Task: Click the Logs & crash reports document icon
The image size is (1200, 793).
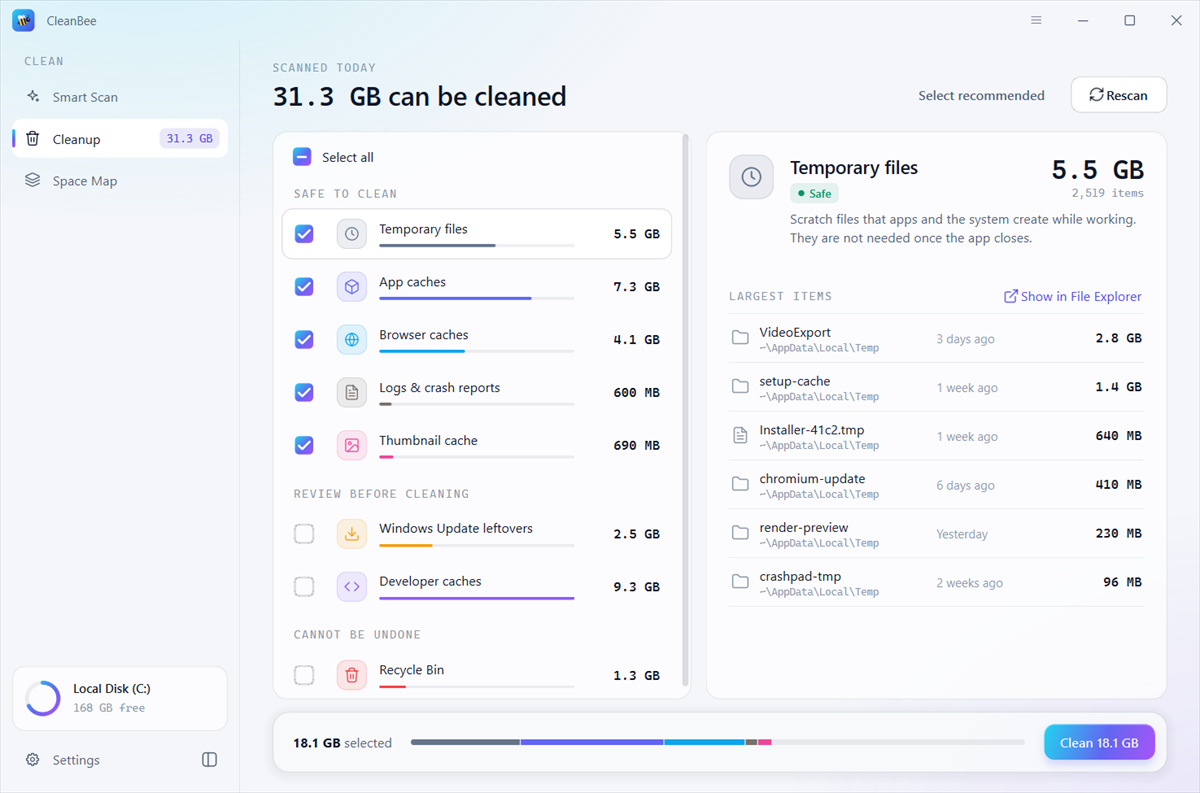Action: (x=352, y=393)
